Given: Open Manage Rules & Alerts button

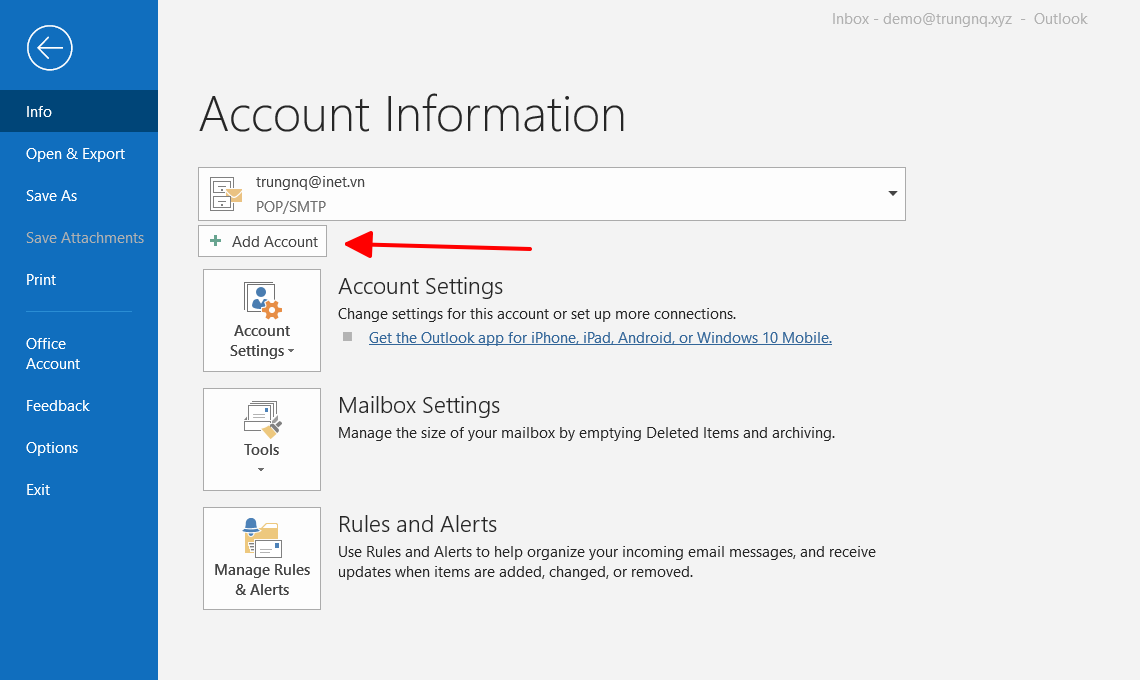Looking at the screenshot, I should (262, 559).
